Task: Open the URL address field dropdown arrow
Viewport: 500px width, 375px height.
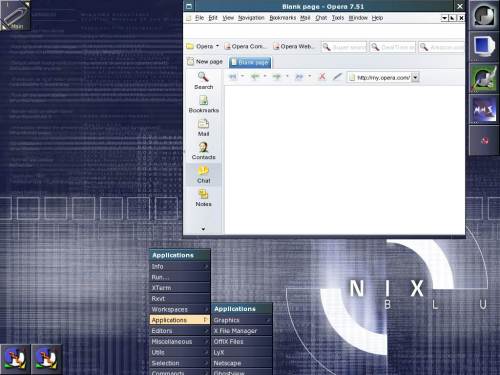Action: (415, 77)
